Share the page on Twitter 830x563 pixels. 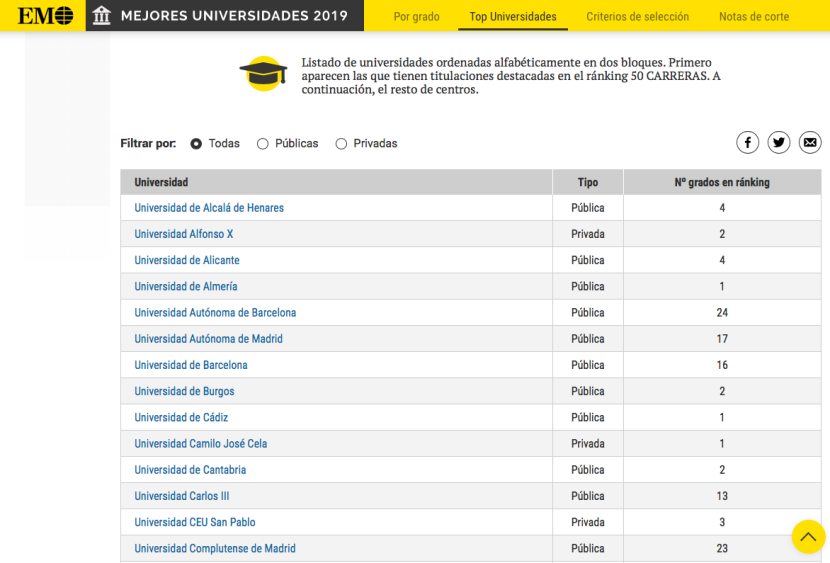(x=779, y=142)
